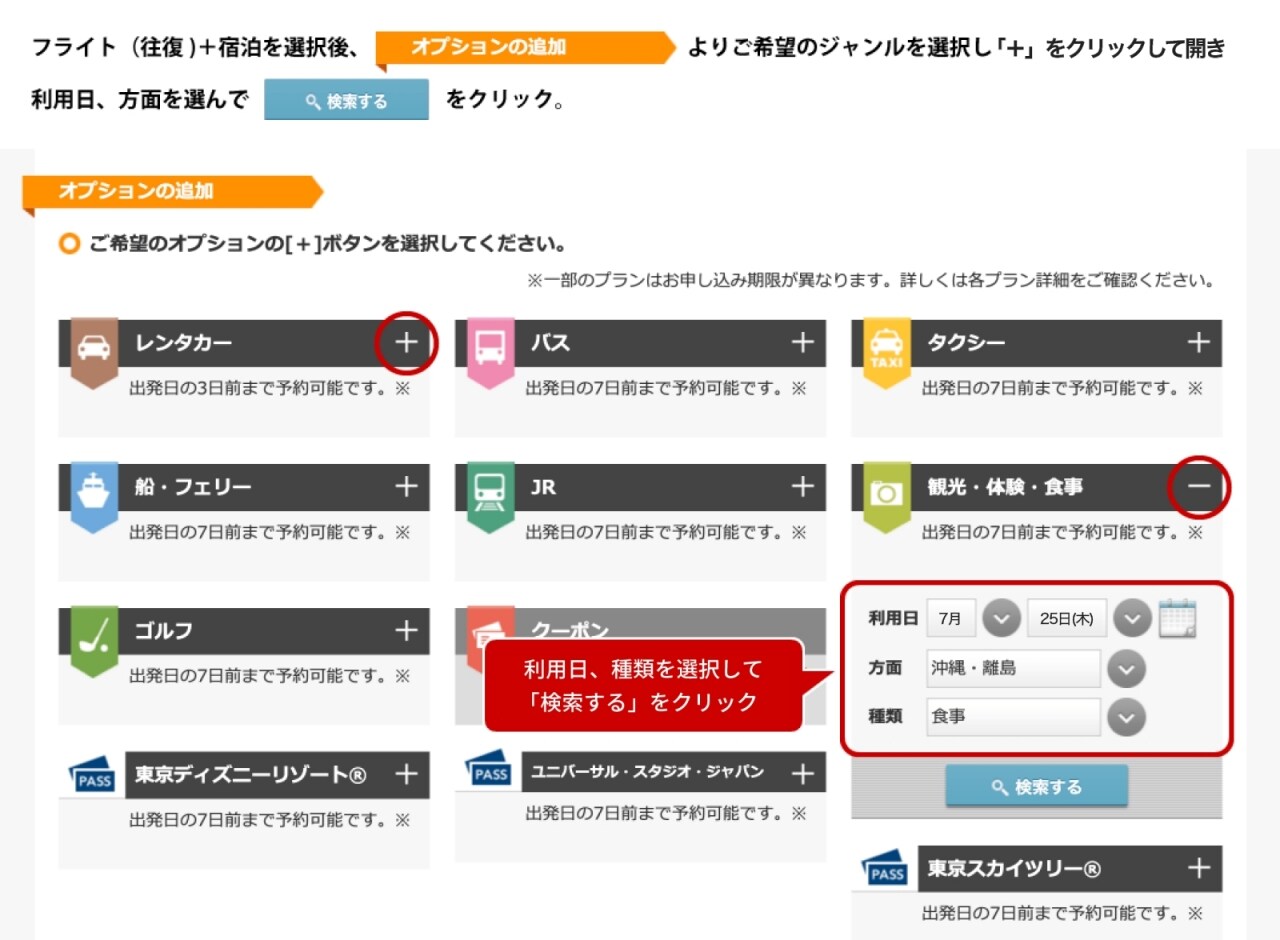This screenshot has width=1280, height=940.
Task: Click the rental car icon
Action: tap(94, 348)
